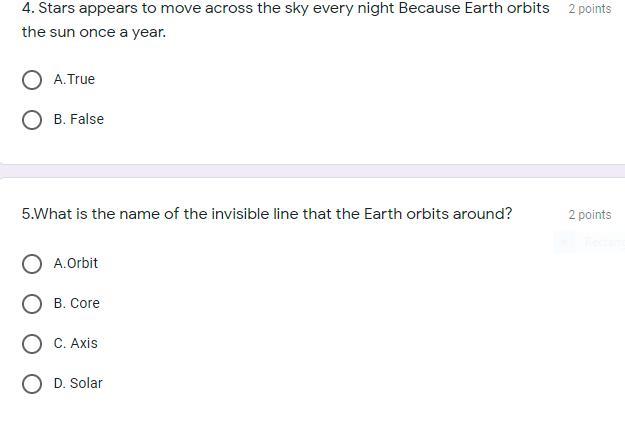The height and width of the screenshot is (423, 625).
Task: Click the 'B. False' answer label text
Action: click(79, 120)
